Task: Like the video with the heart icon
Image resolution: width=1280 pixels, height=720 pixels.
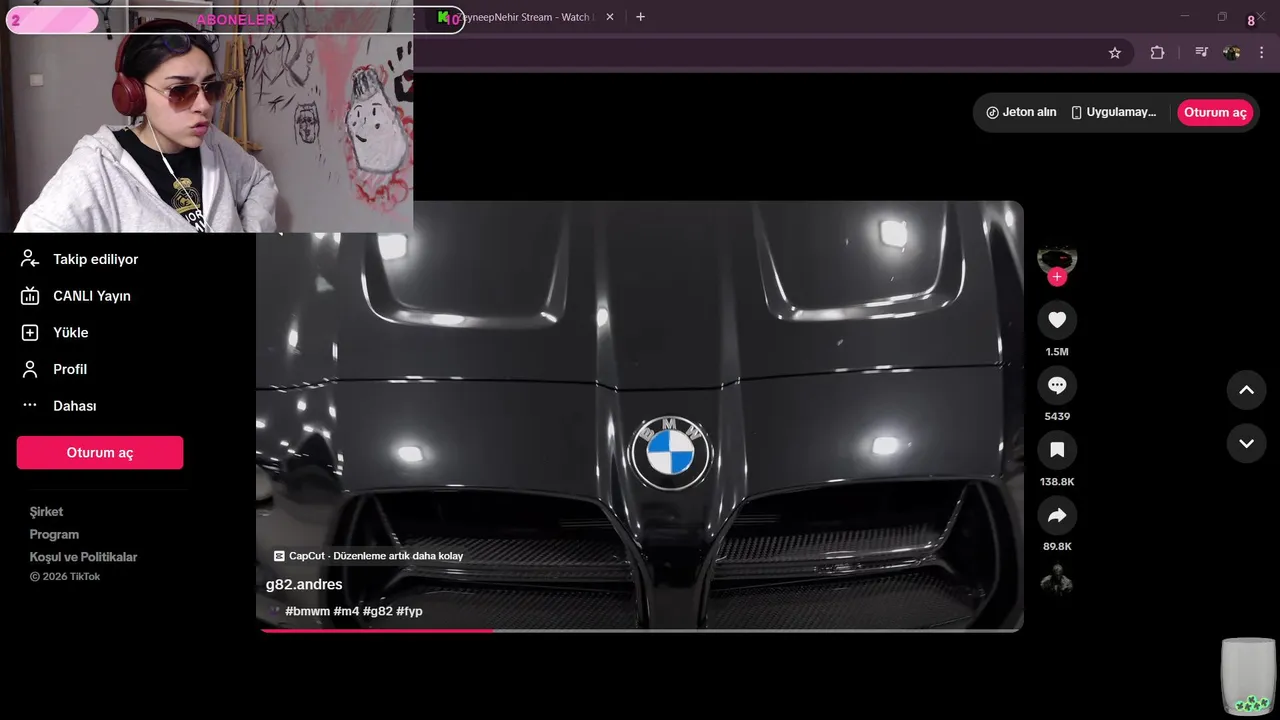Action: (x=1057, y=320)
